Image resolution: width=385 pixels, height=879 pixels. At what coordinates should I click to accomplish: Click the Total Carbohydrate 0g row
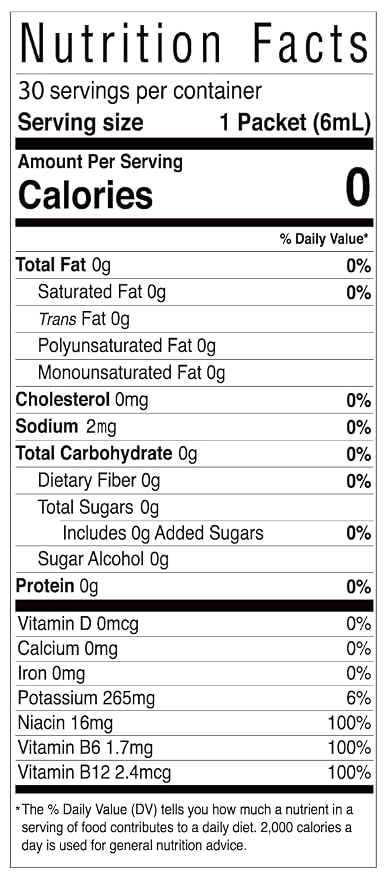[194, 454]
